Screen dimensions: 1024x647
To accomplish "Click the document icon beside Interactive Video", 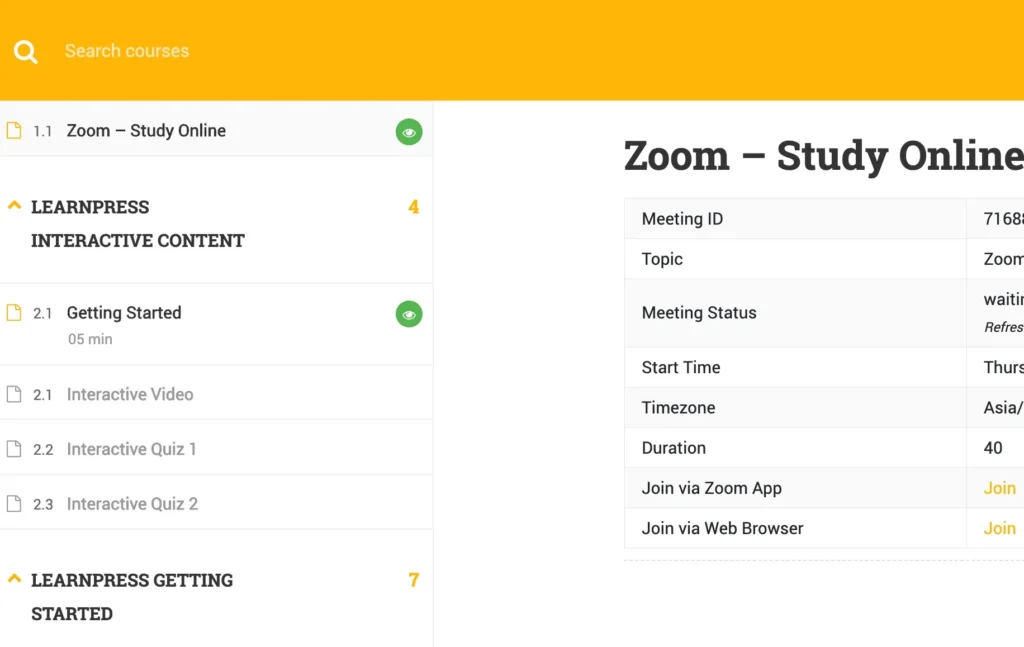I will coord(14,394).
